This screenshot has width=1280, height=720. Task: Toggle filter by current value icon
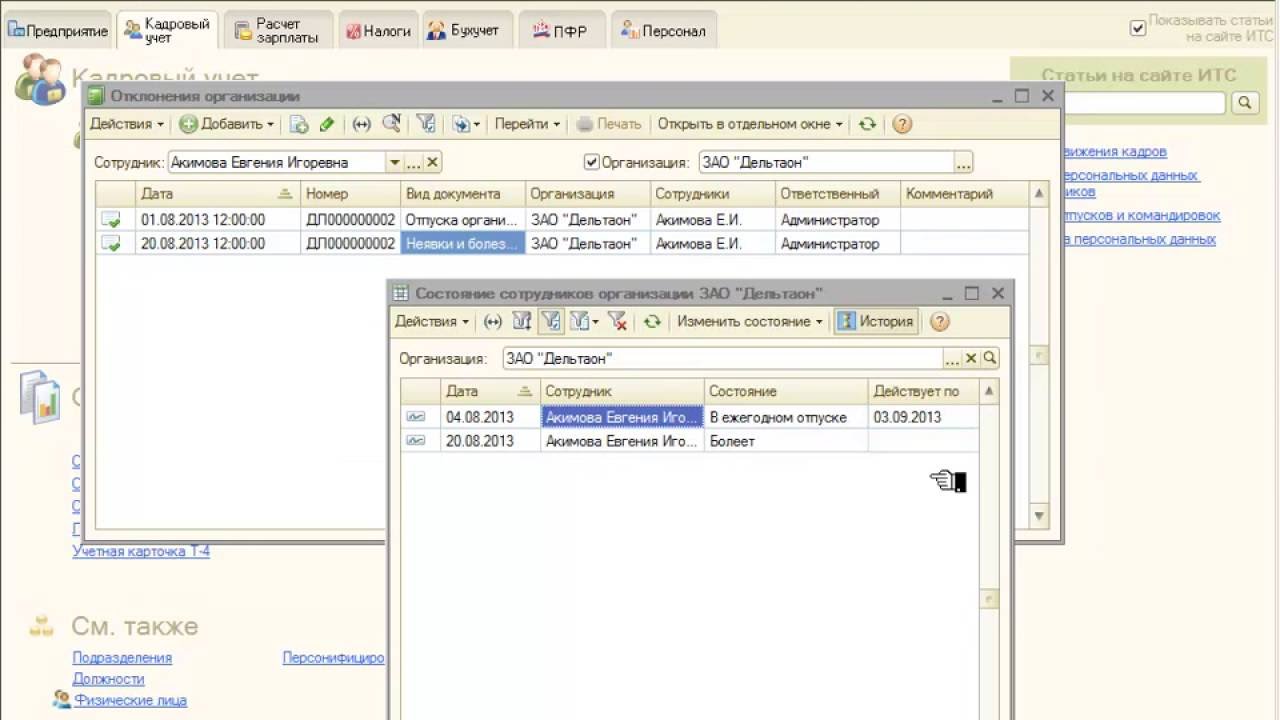tap(550, 321)
